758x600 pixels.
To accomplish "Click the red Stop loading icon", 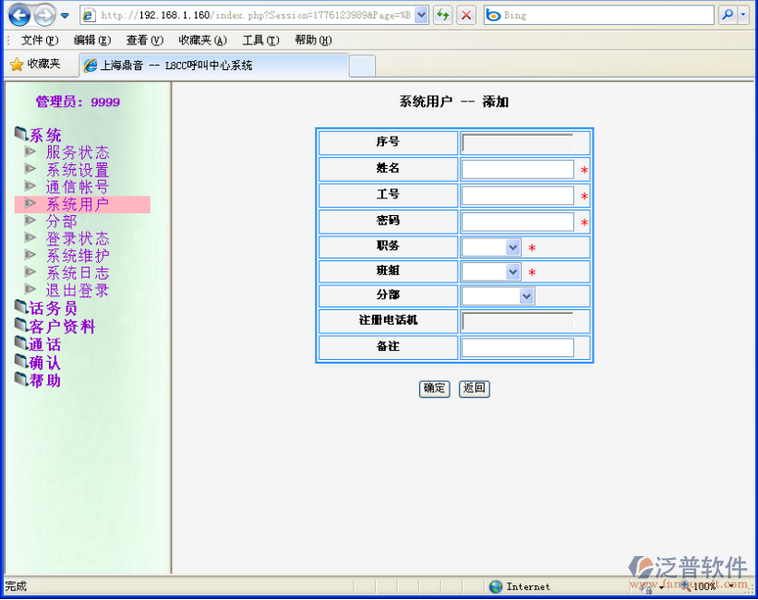I will tap(466, 15).
